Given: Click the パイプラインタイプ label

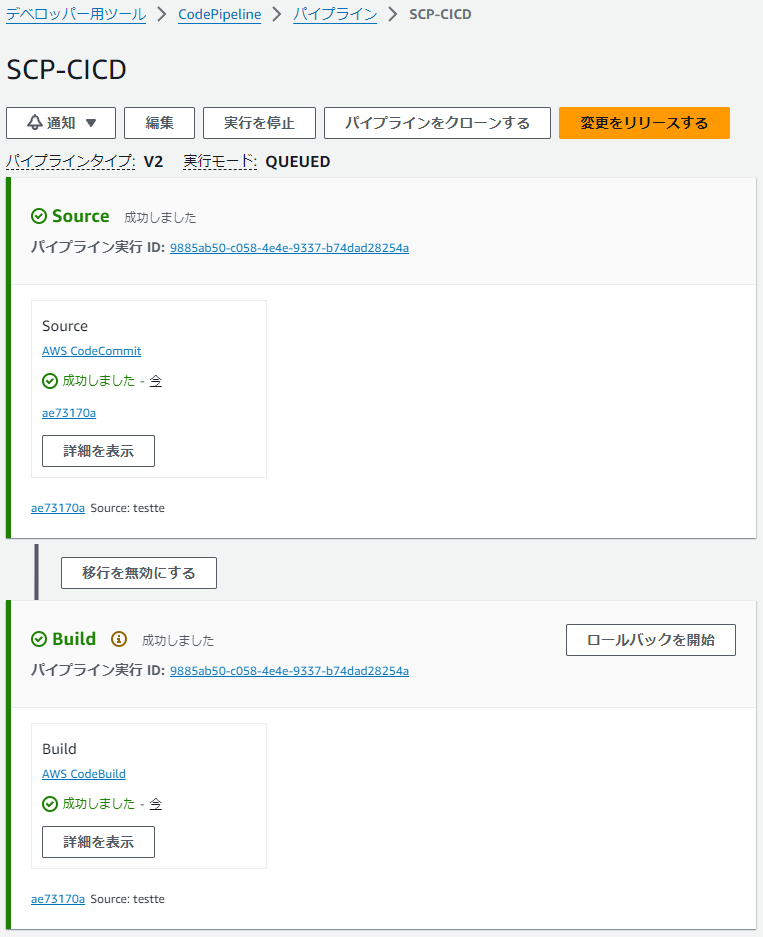Looking at the screenshot, I should [x=71, y=161].
